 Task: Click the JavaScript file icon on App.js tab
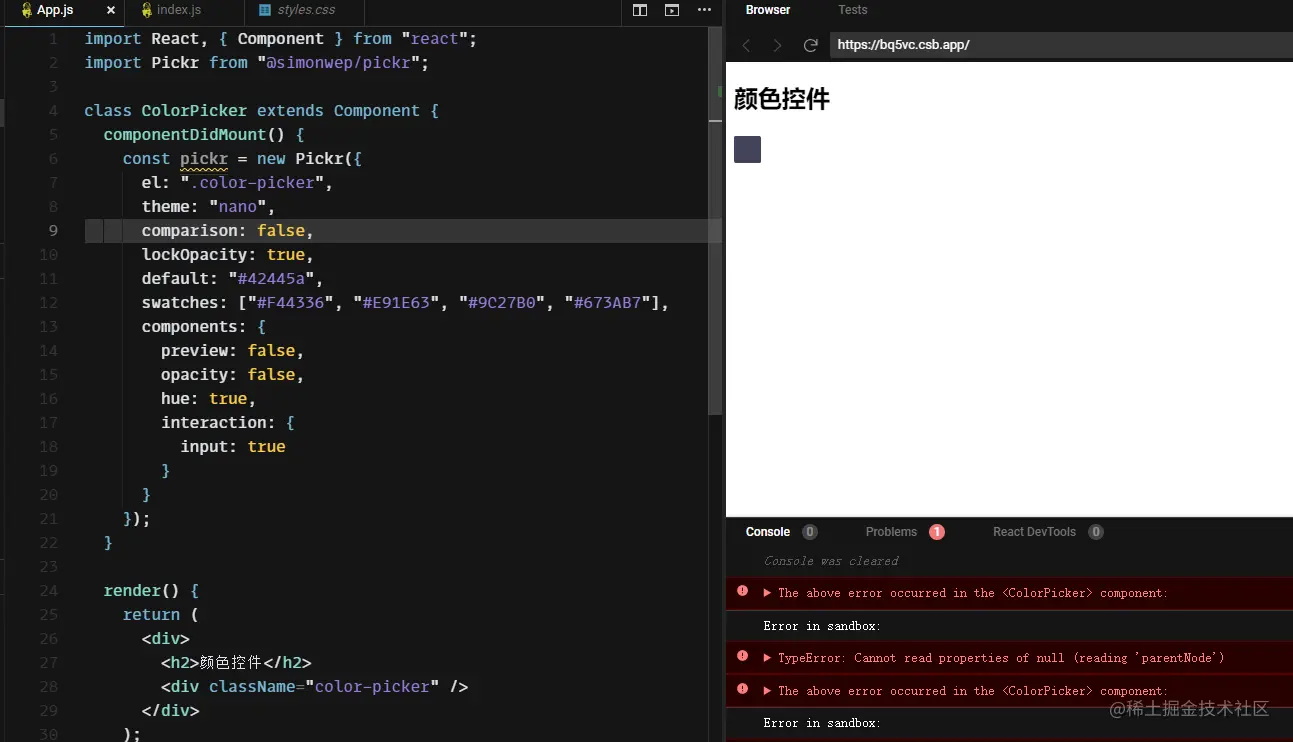[x=26, y=10]
